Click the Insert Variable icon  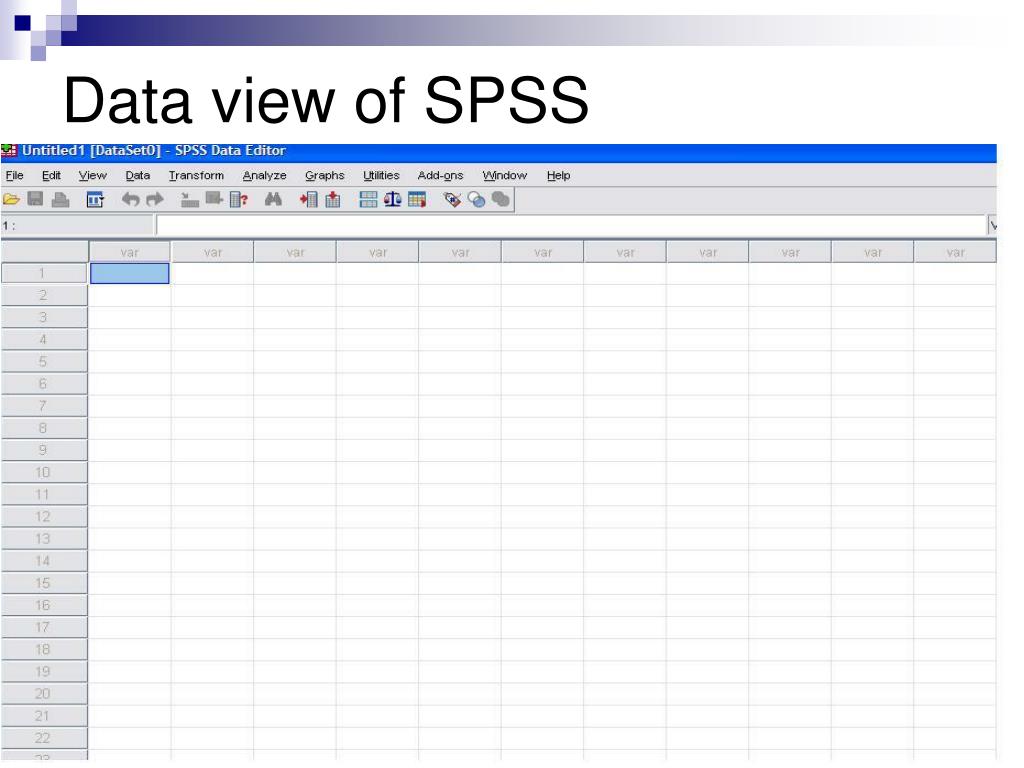click(x=333, y=200)
